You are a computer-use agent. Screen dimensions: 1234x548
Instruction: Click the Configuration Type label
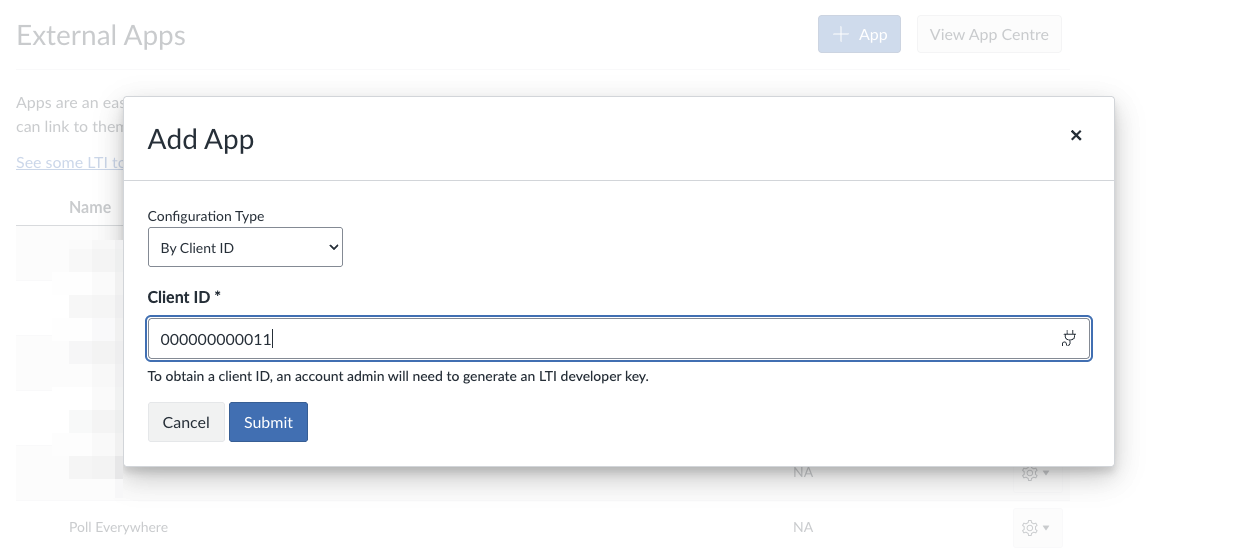click(x=206, y=216)
